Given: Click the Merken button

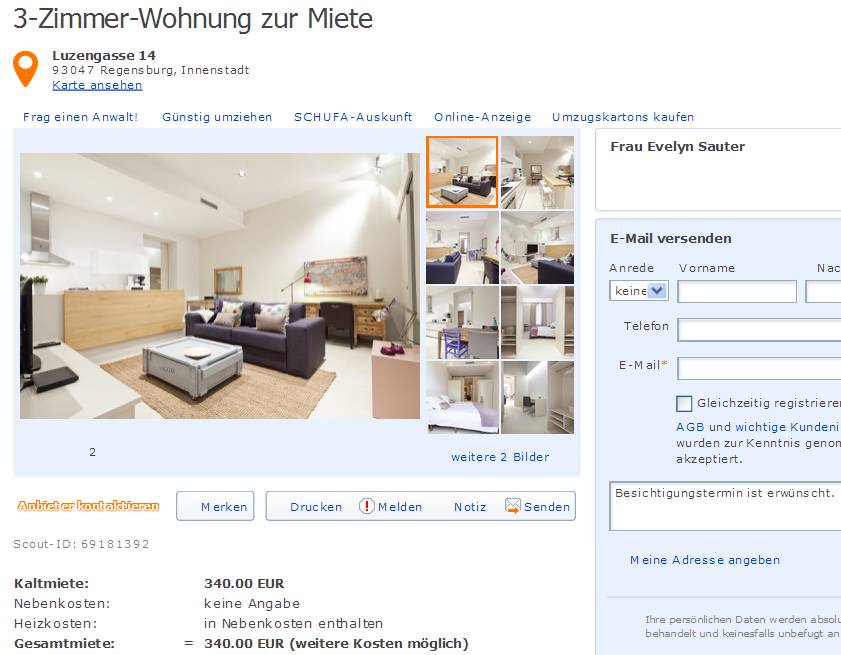Looking at the screenshot, I should [215, 506].
